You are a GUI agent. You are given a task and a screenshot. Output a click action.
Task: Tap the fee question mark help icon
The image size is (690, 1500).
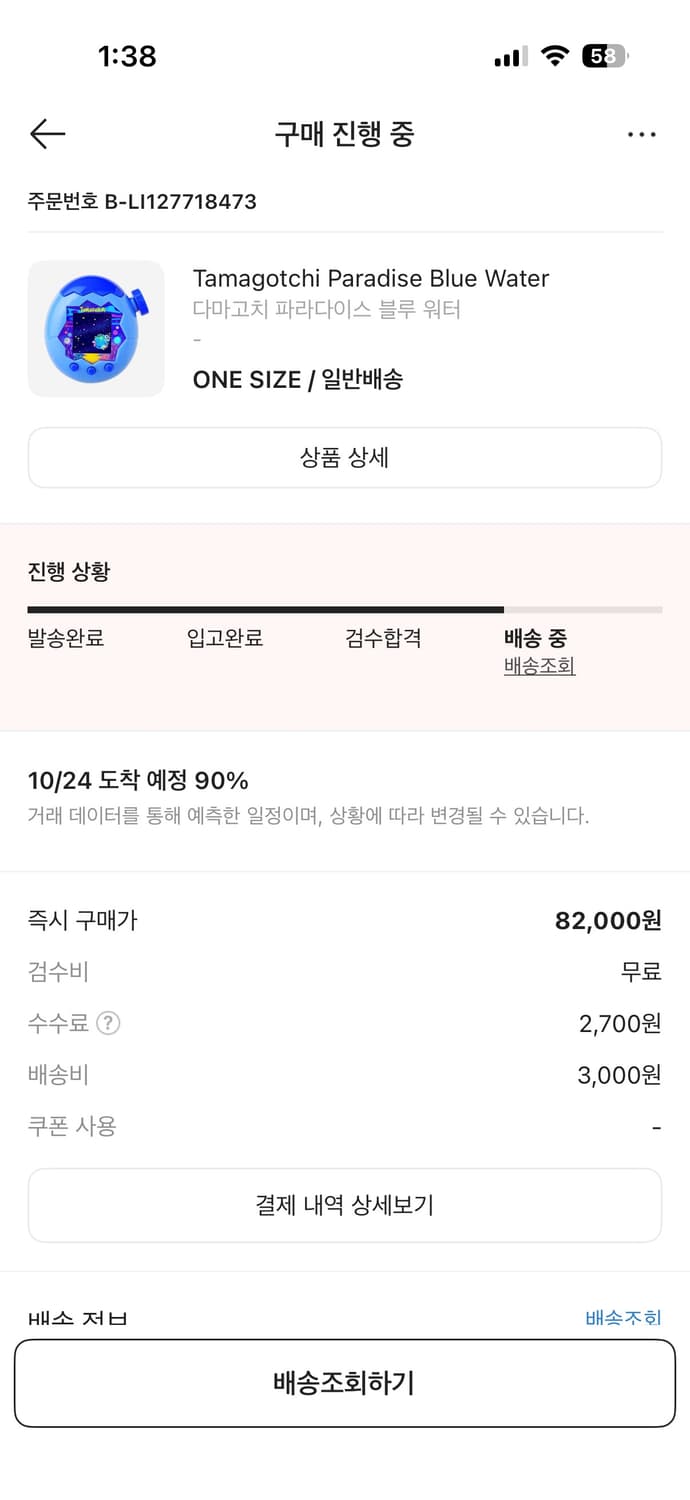[108, 1023]
